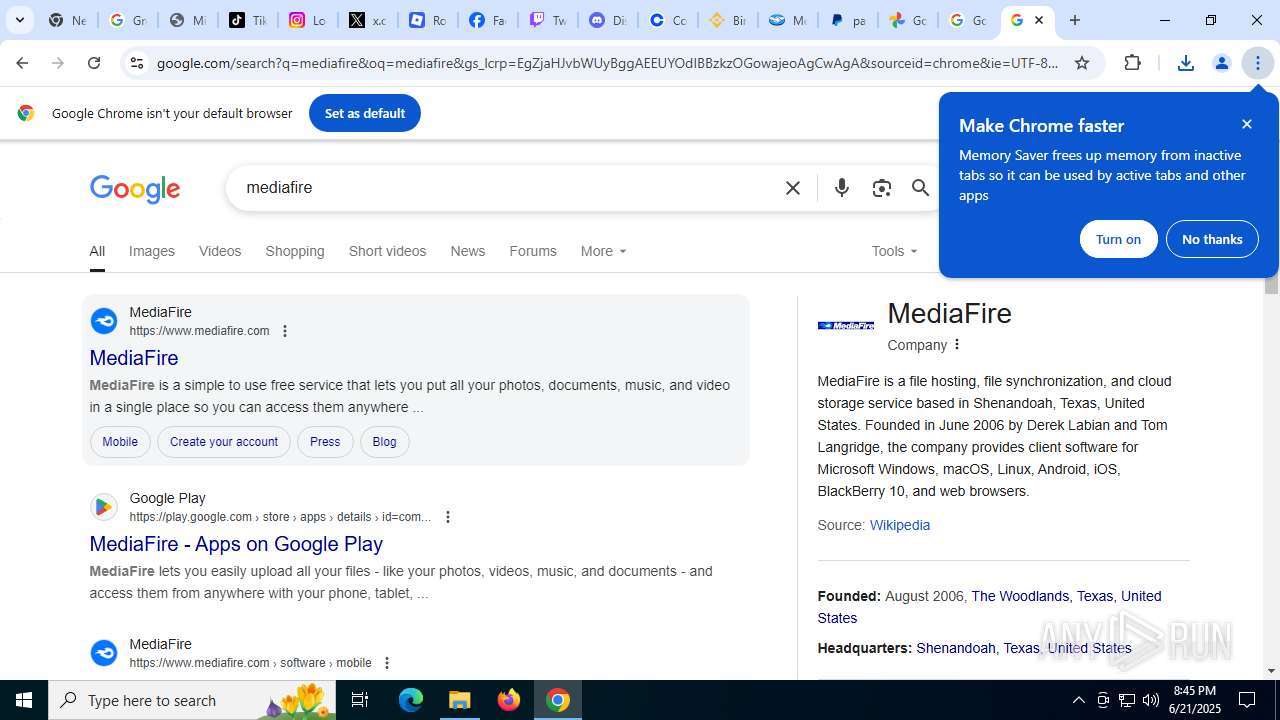The width and height of the screenshot is (1280, 720).
Task: Expand the Tools dropdown
Action: (894, 251)
